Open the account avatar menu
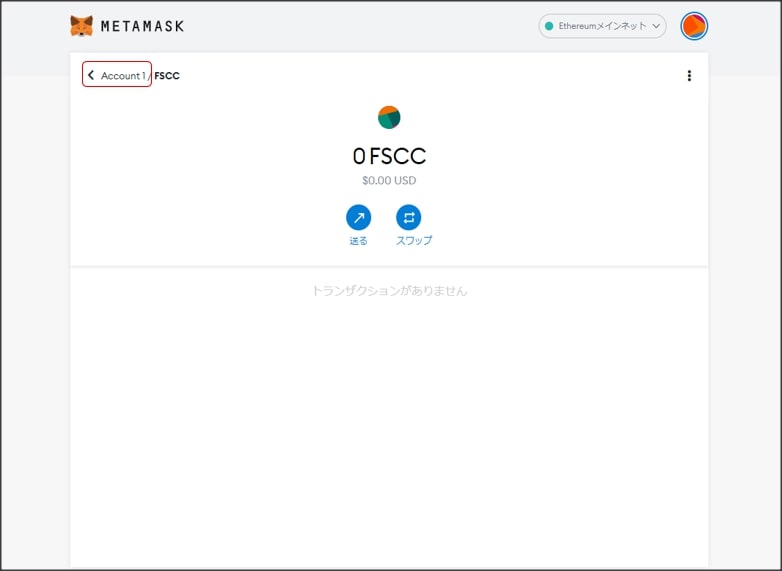This screenshot has width=782, height=571. click(693, 26)
